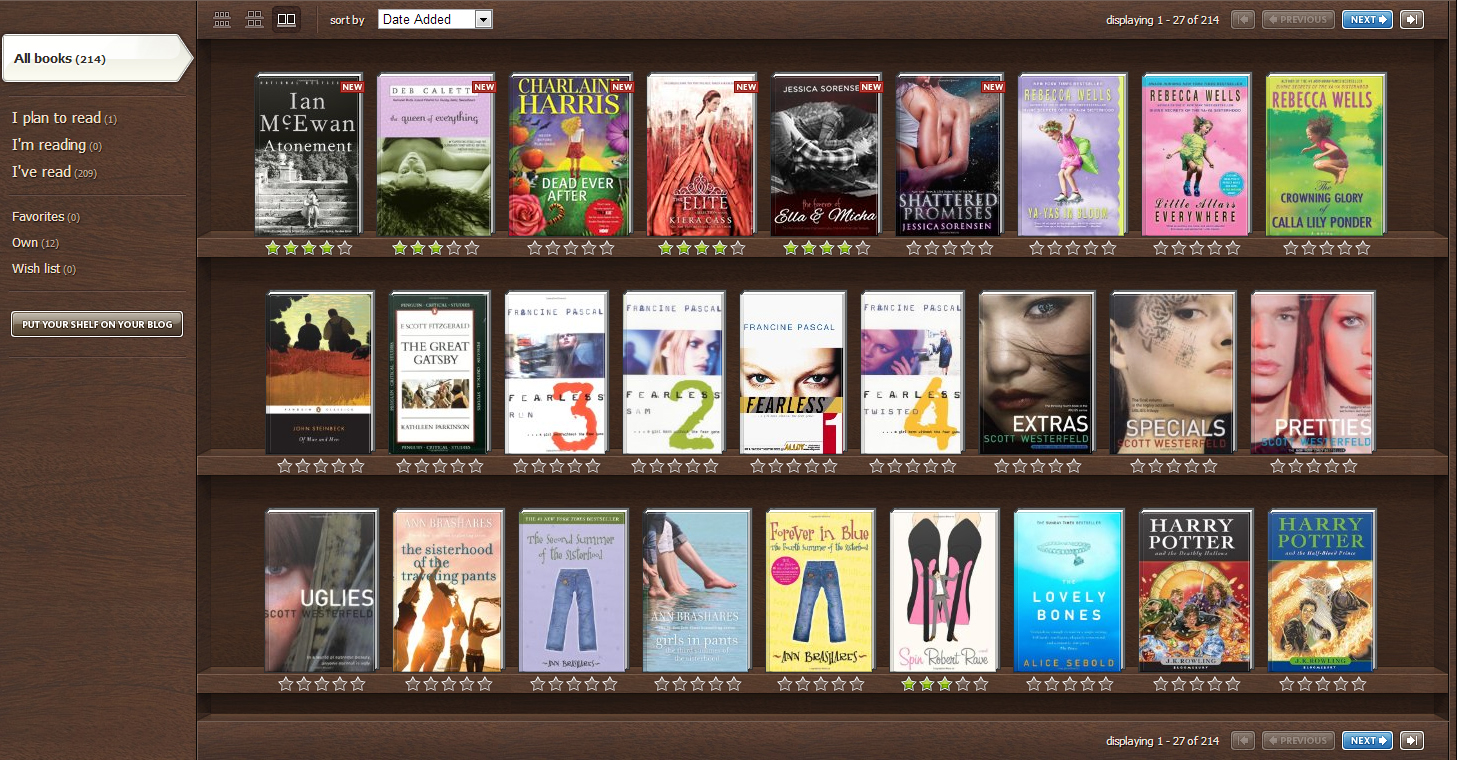Open the Calla Lily Ponder book cover
Screen dimensions: 1457x760
[1326, 155]
